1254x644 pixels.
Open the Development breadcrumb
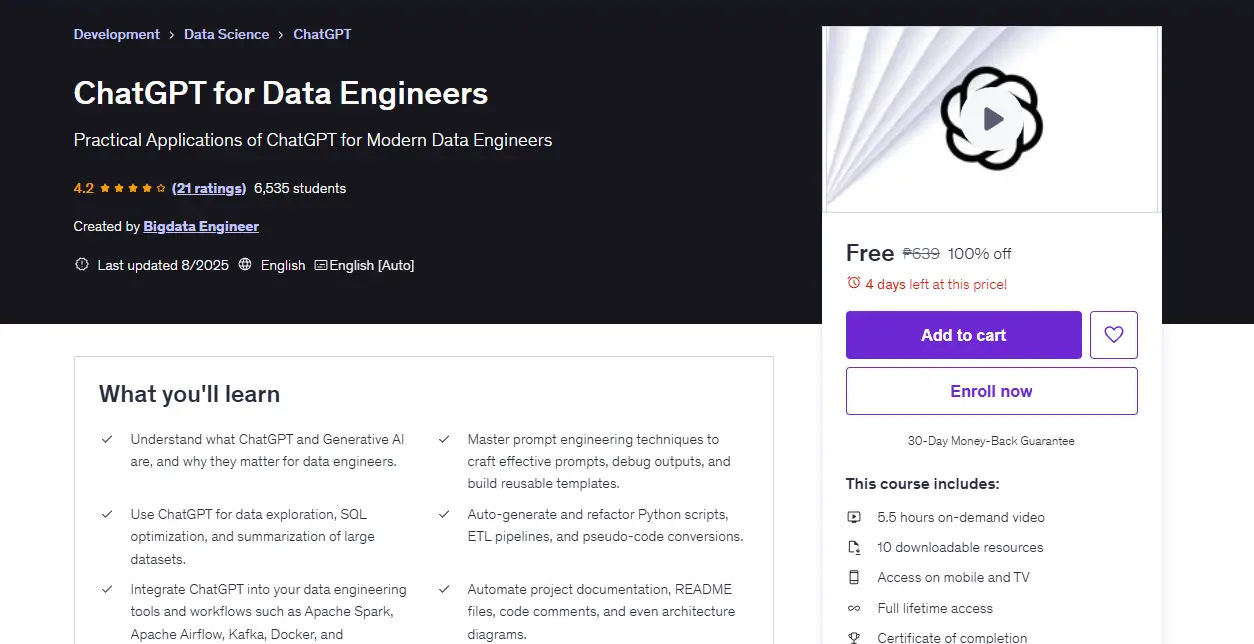point(116,34)
